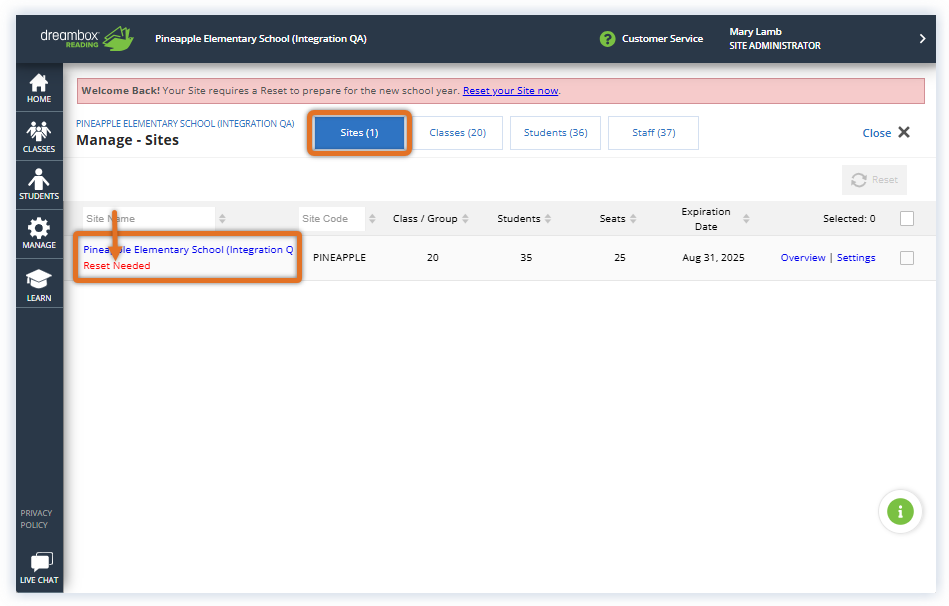Sort by Site Code arrows
This screenshot has height=606, width=949.
tap(372, 219)
